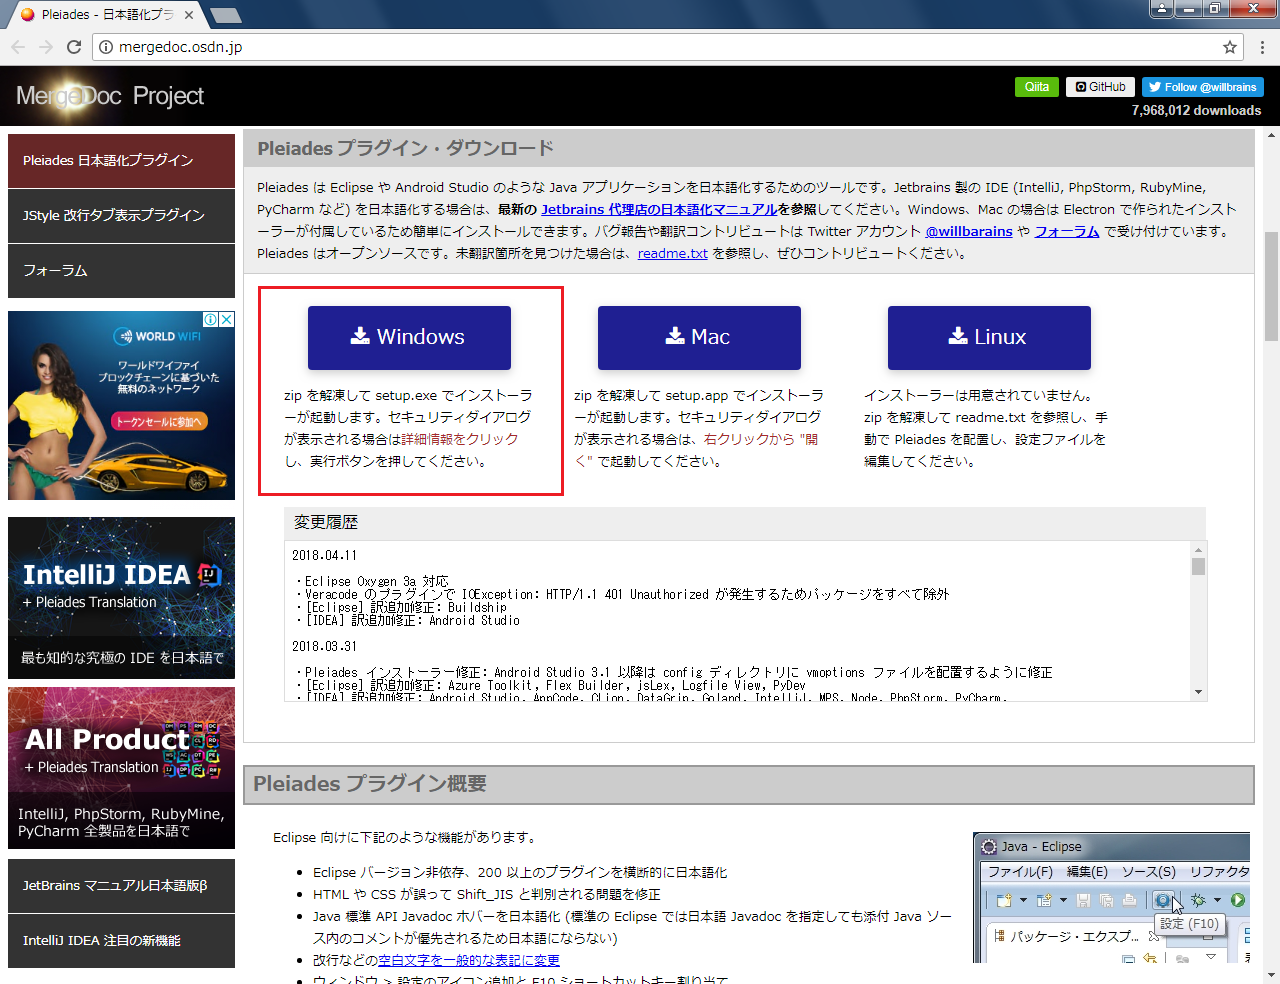1280x984 pixels.
Task: Follow @willbrains on Twitter
Action: click(x=1203, y=87)
